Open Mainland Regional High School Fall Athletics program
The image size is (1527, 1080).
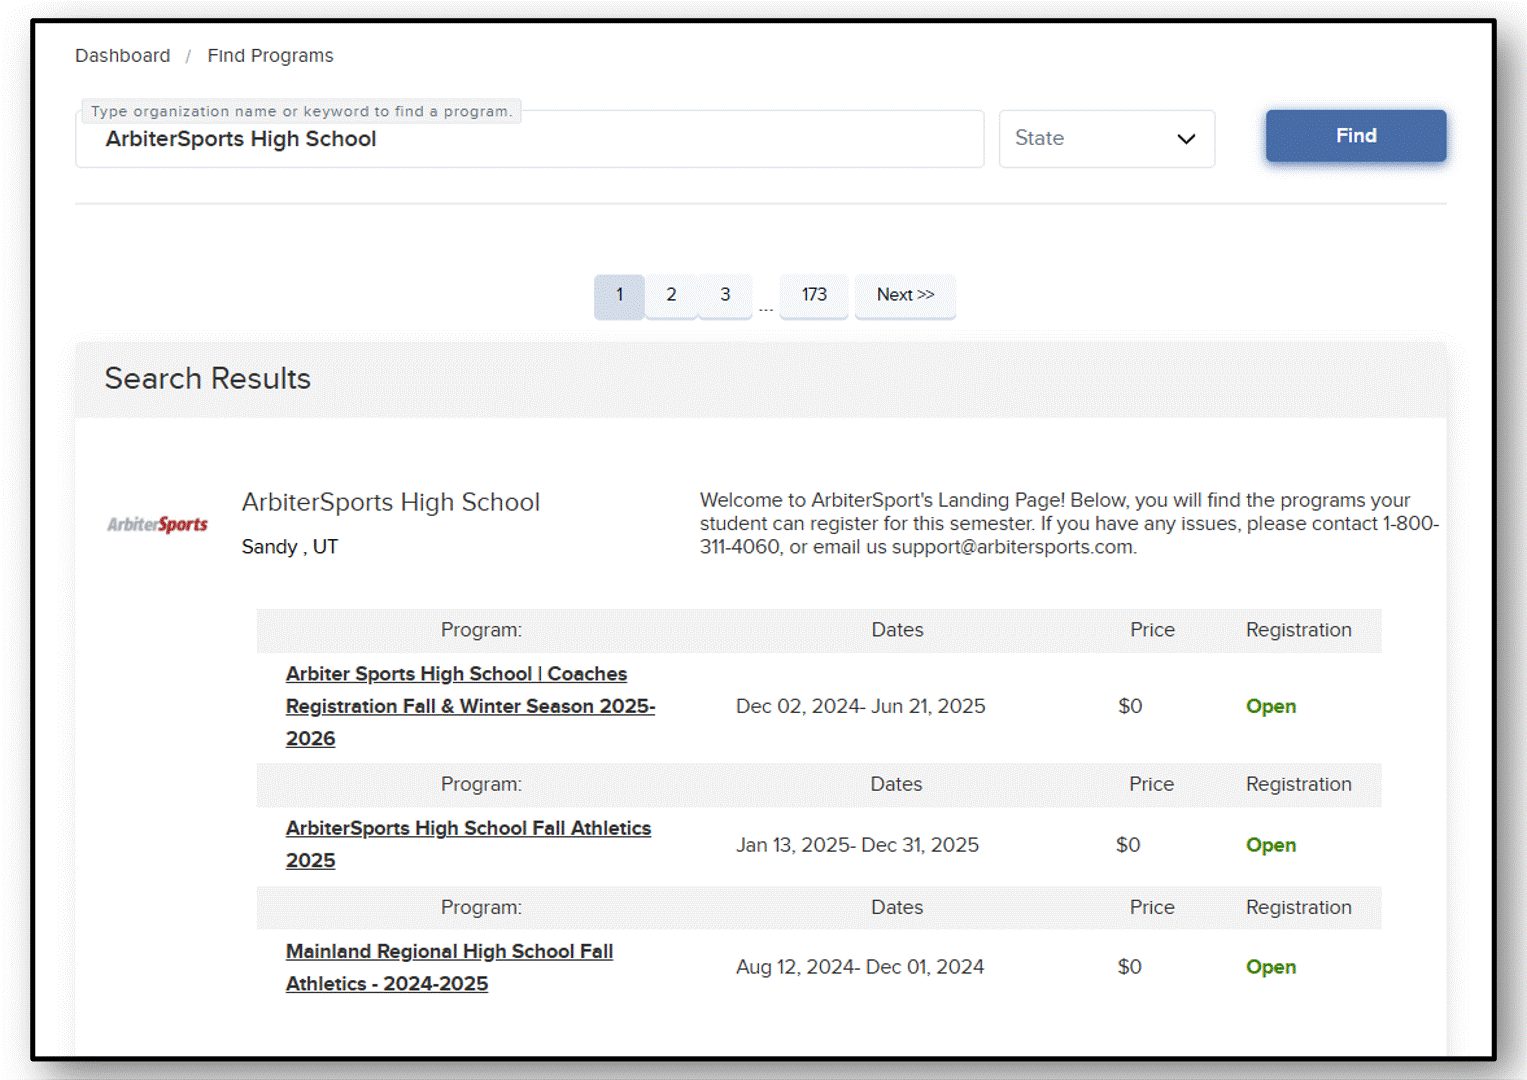point(449,967)
